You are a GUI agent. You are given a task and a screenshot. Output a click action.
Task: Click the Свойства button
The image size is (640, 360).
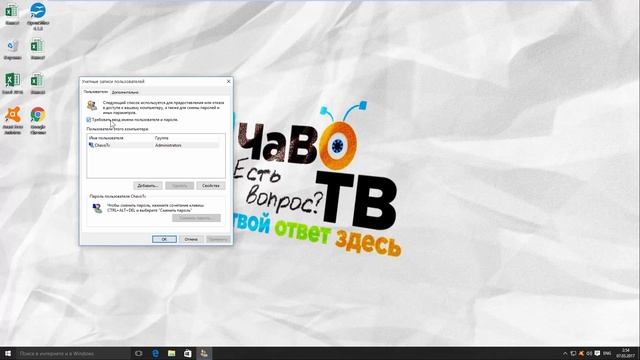[x=211, y=186]
